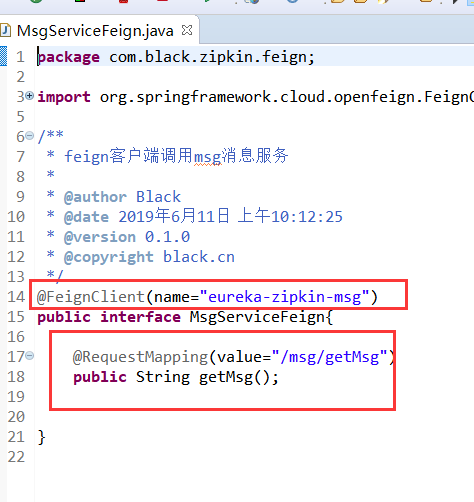This screenshot has width=474, height=502.
Task: Click the 'import' keyword on line 3
Action: (x=64, y=97)
